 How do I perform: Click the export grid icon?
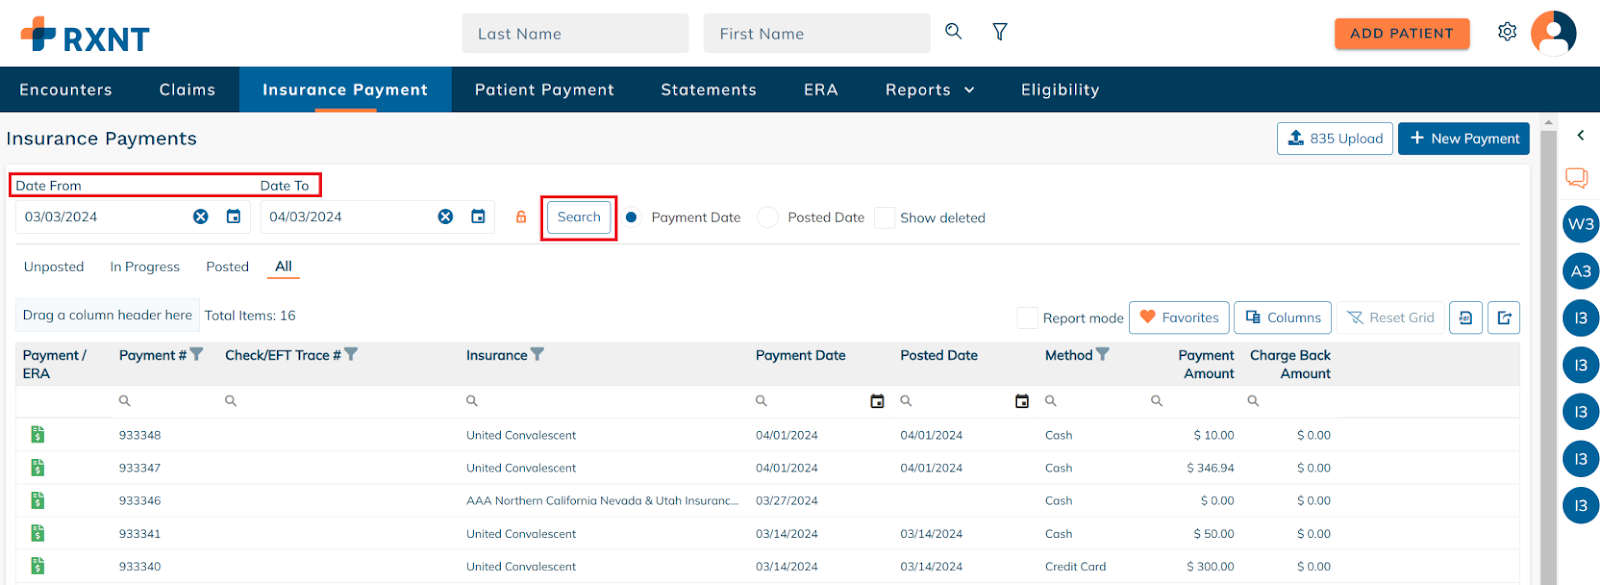coord(1504,318)
